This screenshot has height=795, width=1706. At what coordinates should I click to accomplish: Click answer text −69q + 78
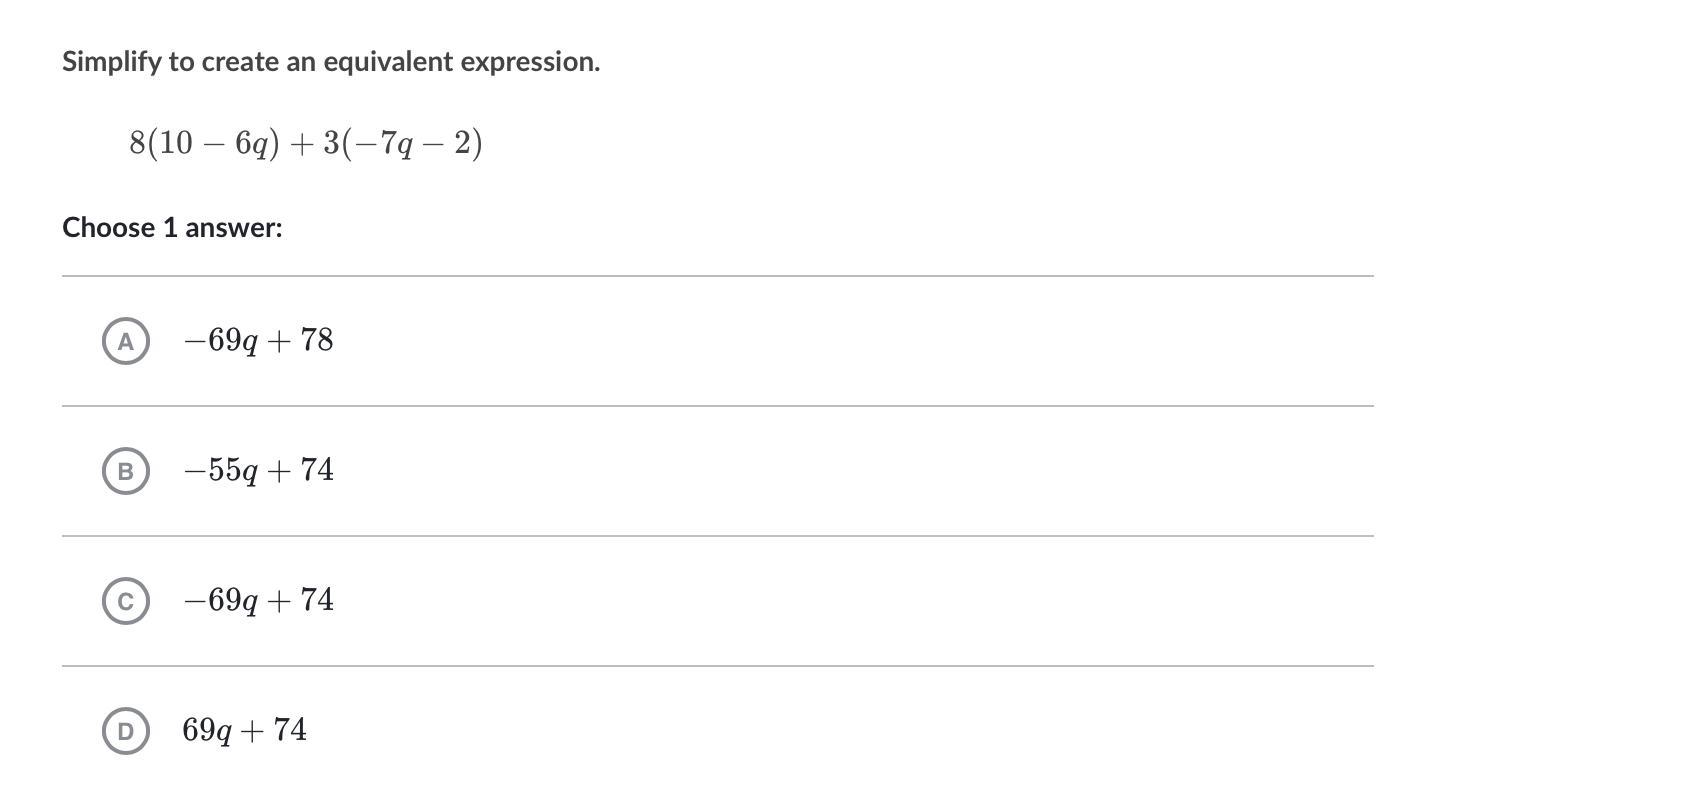(258, 341)
